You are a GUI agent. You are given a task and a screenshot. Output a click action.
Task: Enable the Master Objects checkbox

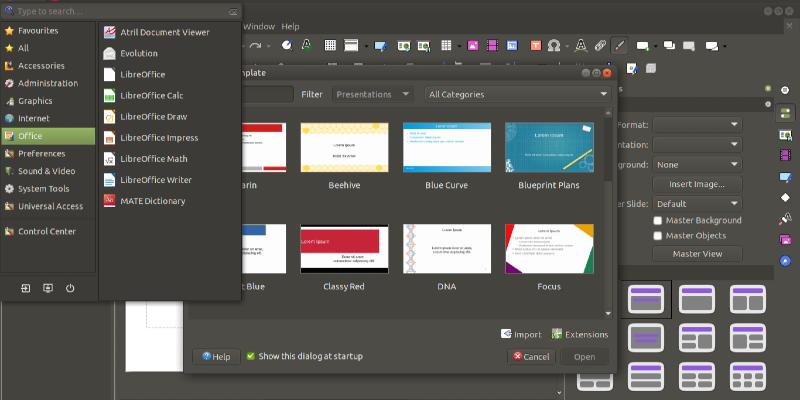(x=658, y=236)
